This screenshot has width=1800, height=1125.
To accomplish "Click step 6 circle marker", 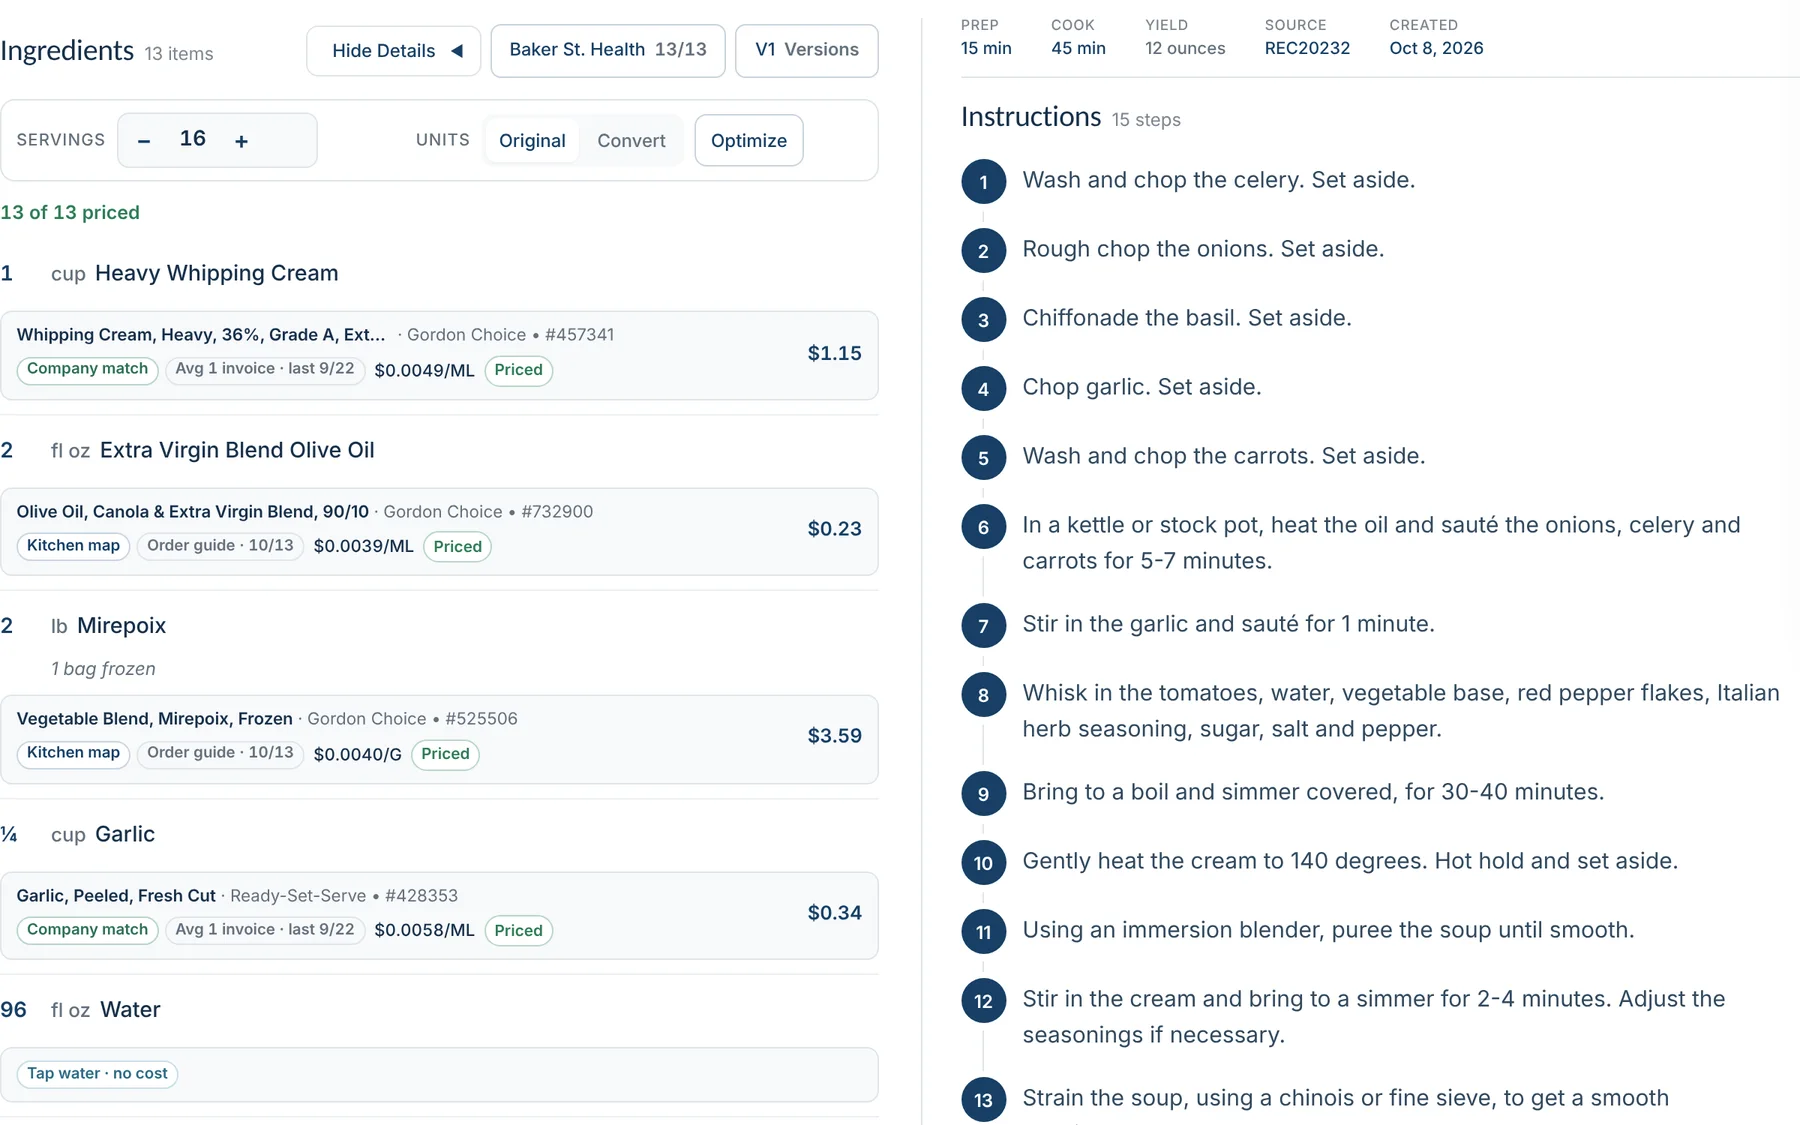I will coord(984,527).
